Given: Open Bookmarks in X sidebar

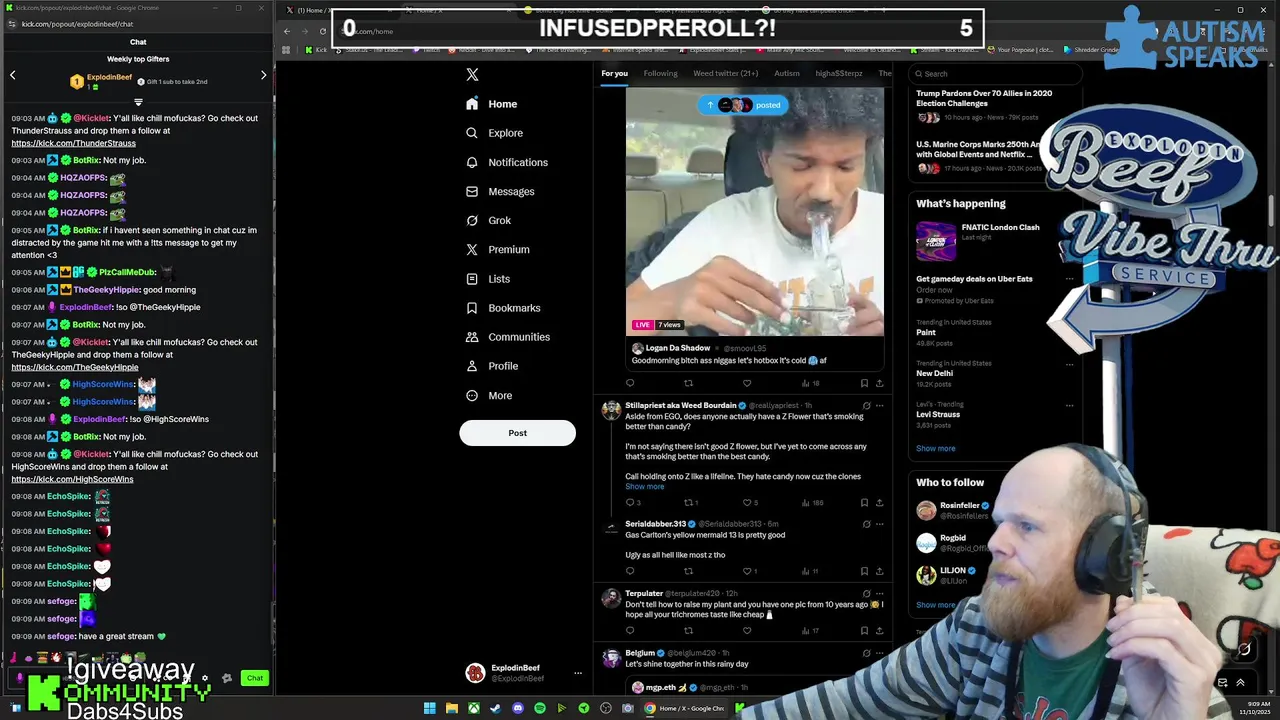Looking at the screenshot, I should [x=503, y=308].
